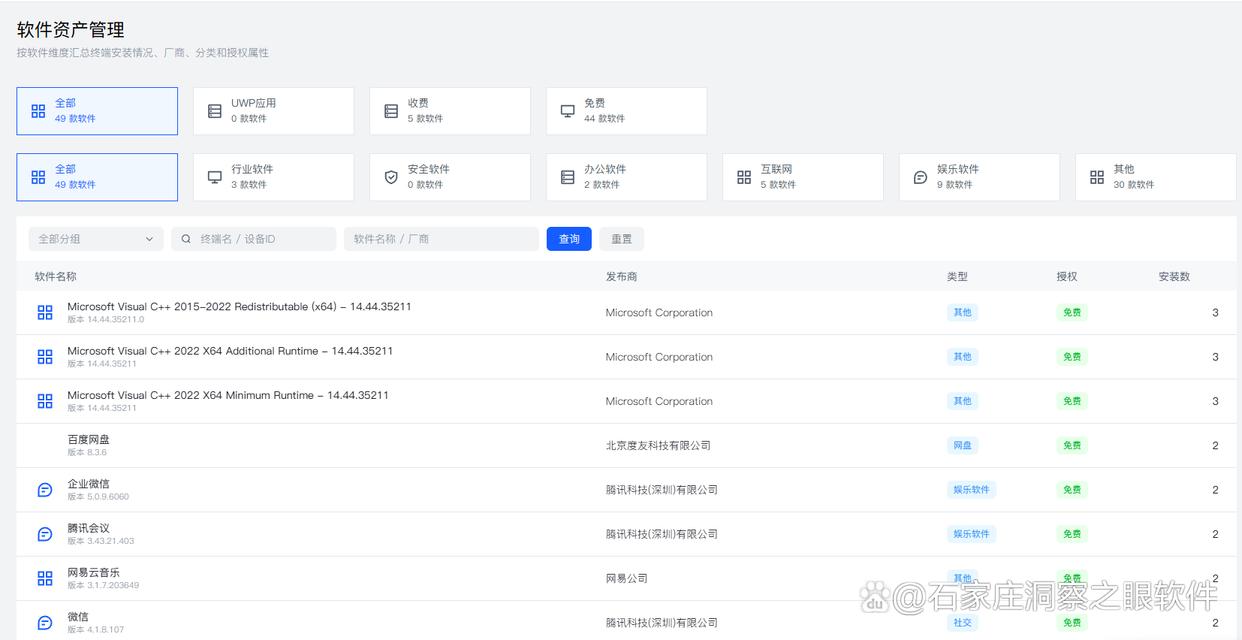Click the chat icon beside 微信 version 4.1.8.107
This screenshot has height=640, width=1242.
(x=45, y=622)
